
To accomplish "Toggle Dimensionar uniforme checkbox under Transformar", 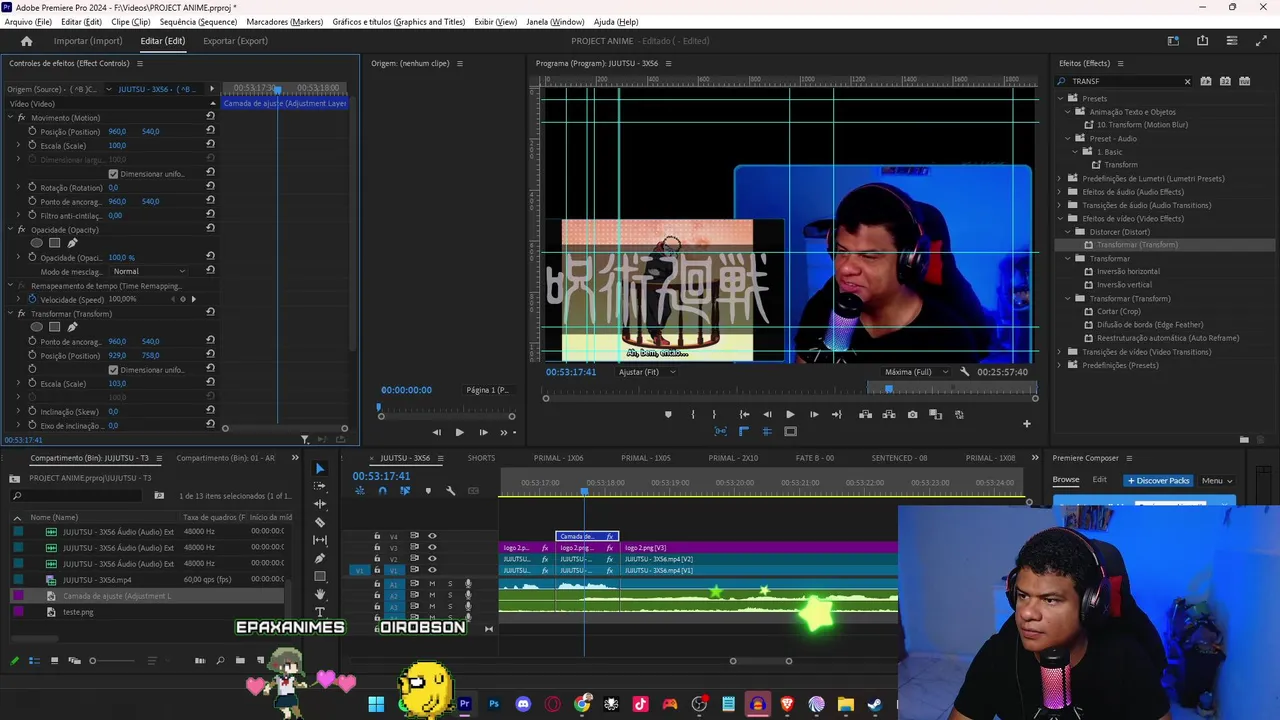I will [113, 370].
